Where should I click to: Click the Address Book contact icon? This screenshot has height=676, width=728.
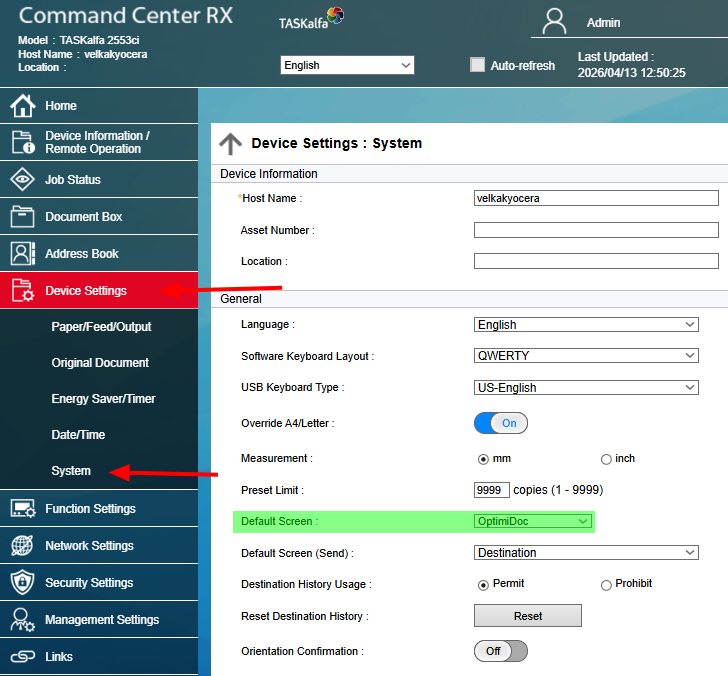pyautogui.click(x=22, y=254)
